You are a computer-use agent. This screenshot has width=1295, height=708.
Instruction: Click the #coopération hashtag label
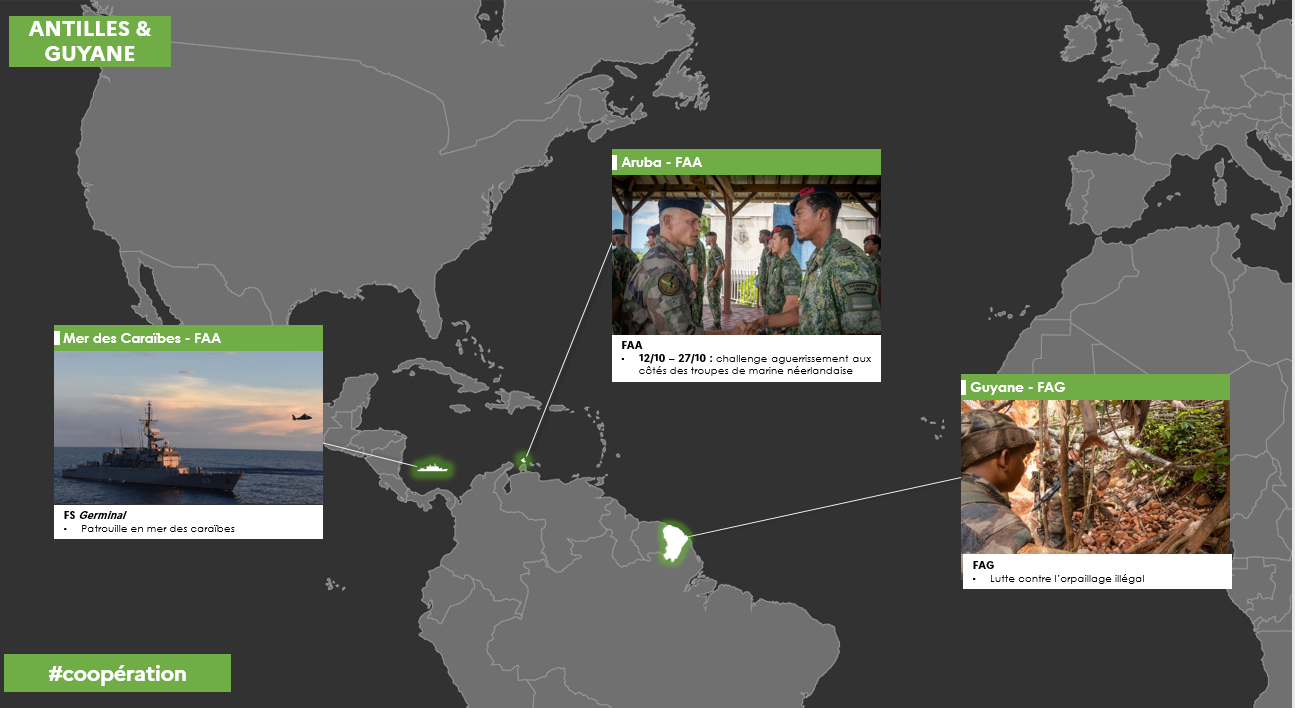(x=117, y=673)
